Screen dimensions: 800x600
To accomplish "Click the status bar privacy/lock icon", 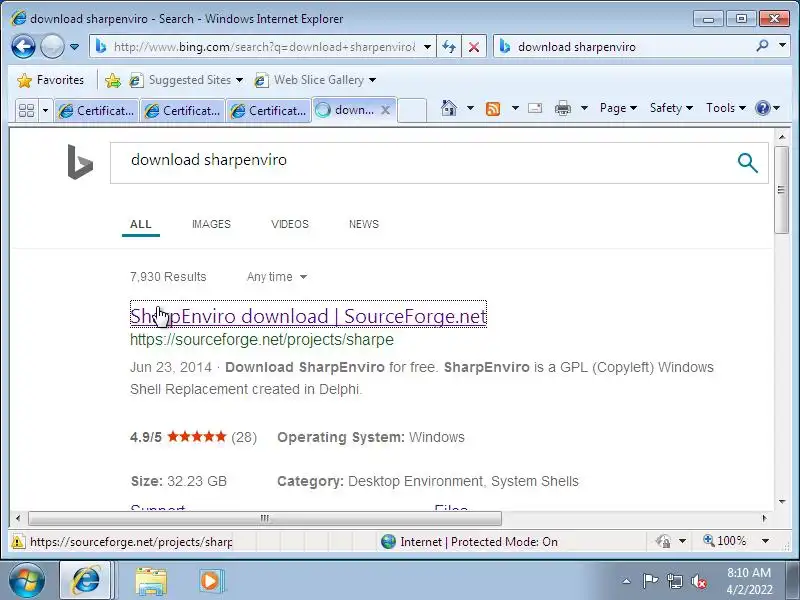I will click(x=663, y=541).
